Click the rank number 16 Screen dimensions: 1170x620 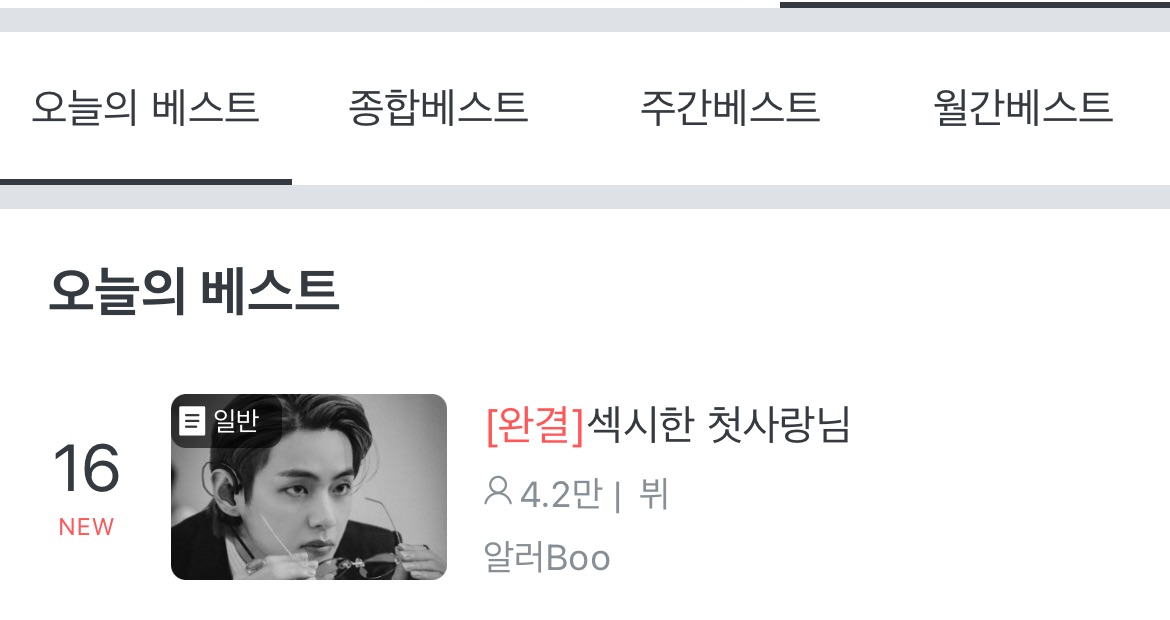(x=87, y=469)
